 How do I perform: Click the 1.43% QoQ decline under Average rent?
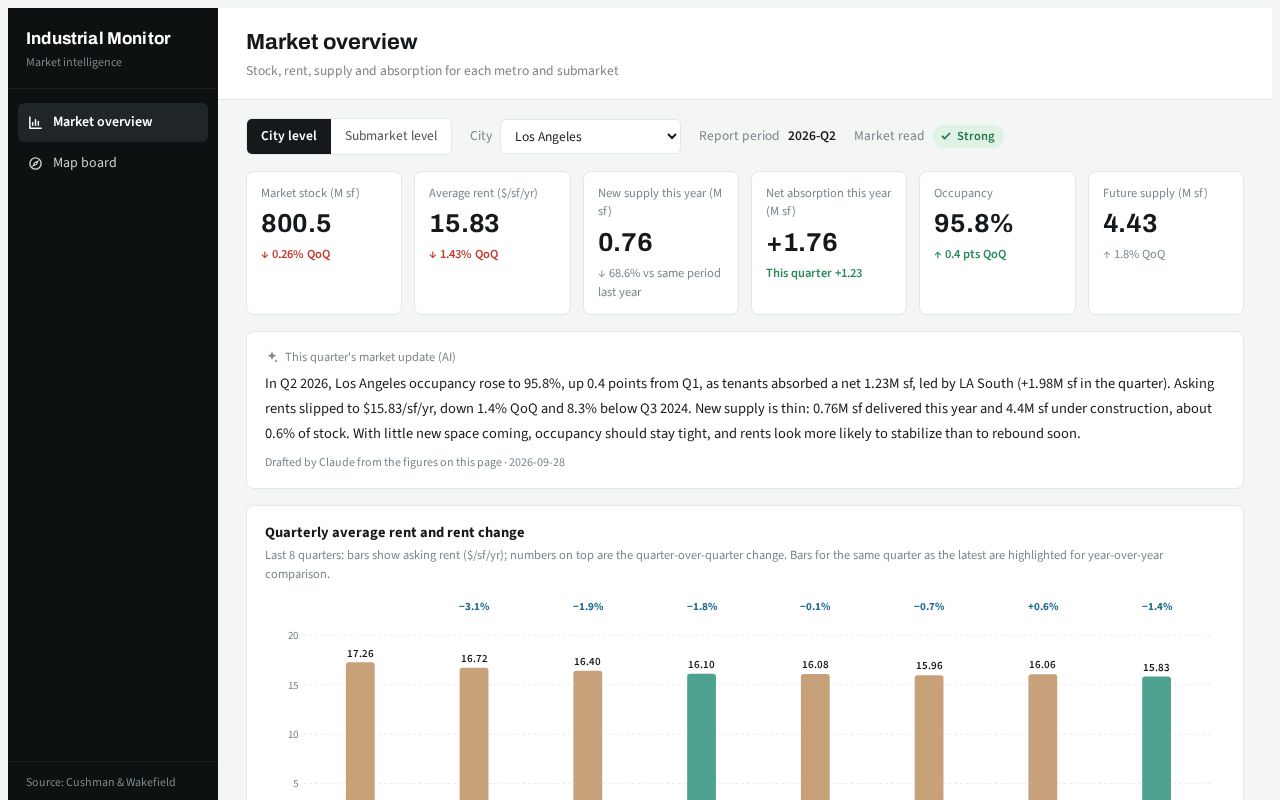tap(464, 254)
